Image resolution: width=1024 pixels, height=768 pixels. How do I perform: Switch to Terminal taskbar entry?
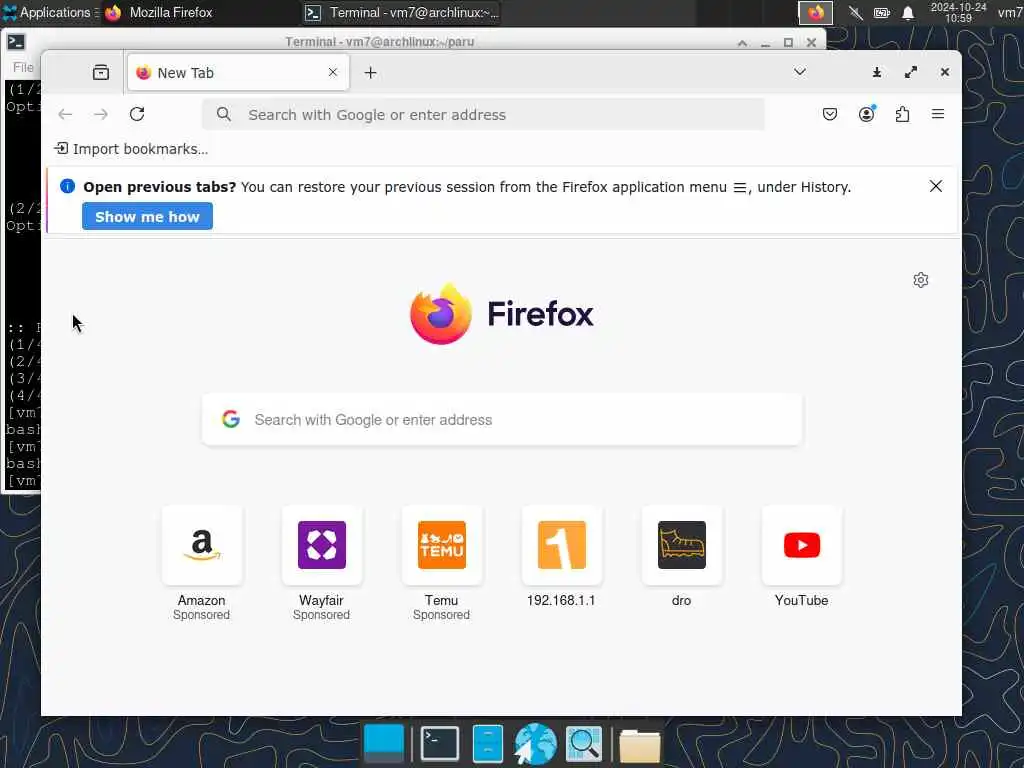click(x=402, y=12)
